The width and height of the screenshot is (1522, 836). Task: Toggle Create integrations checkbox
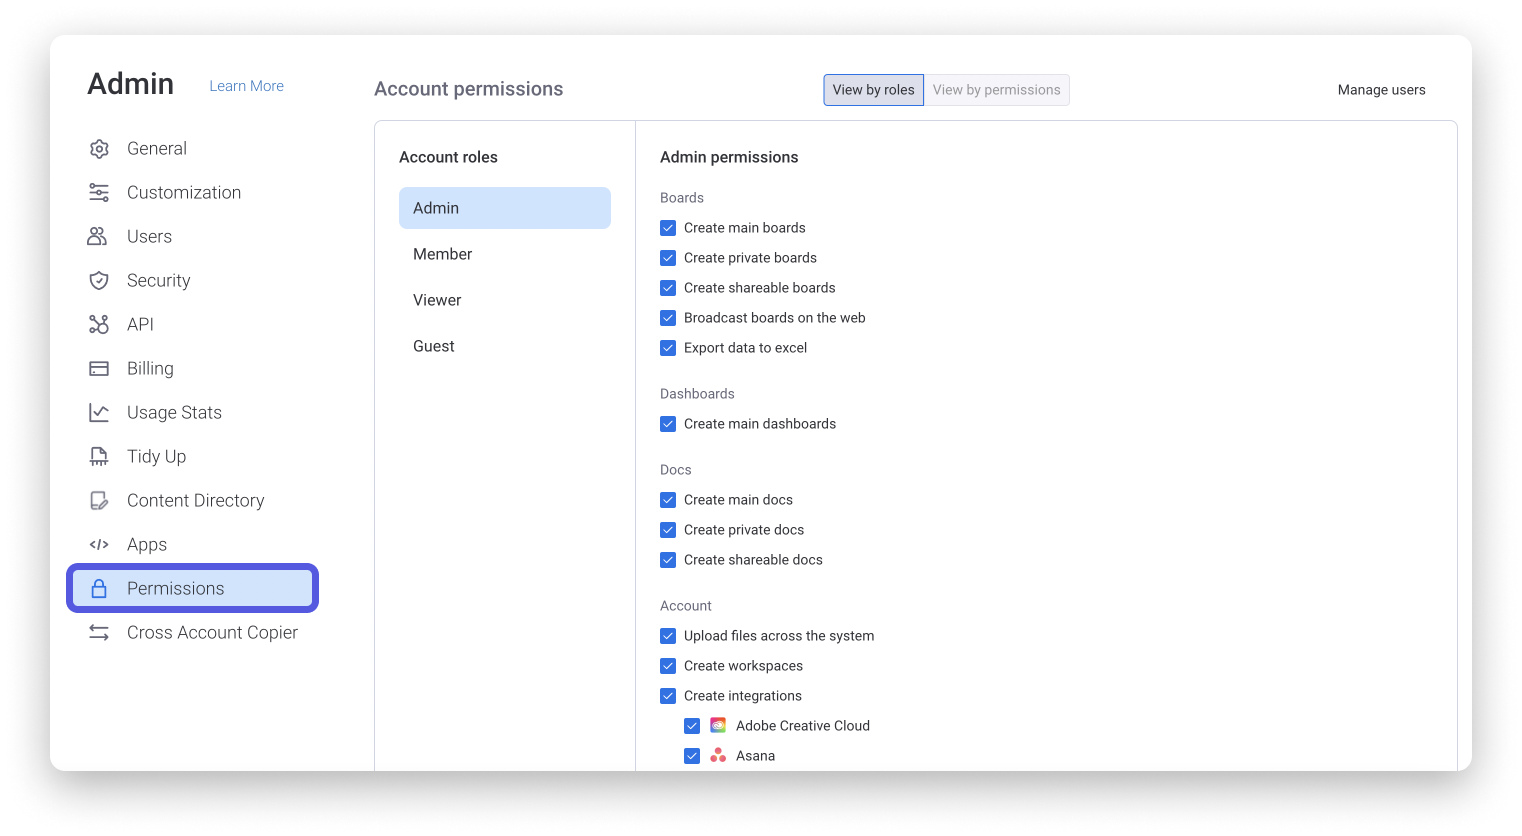(x=668, y=696)
